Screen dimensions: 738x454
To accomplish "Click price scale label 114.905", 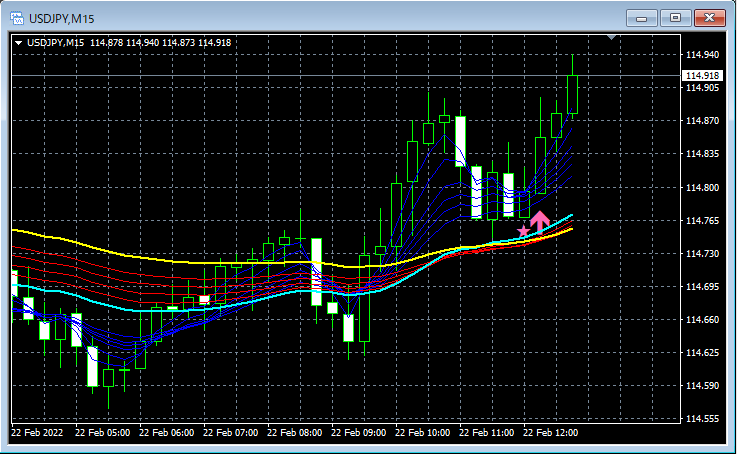I will coord(702,88).
